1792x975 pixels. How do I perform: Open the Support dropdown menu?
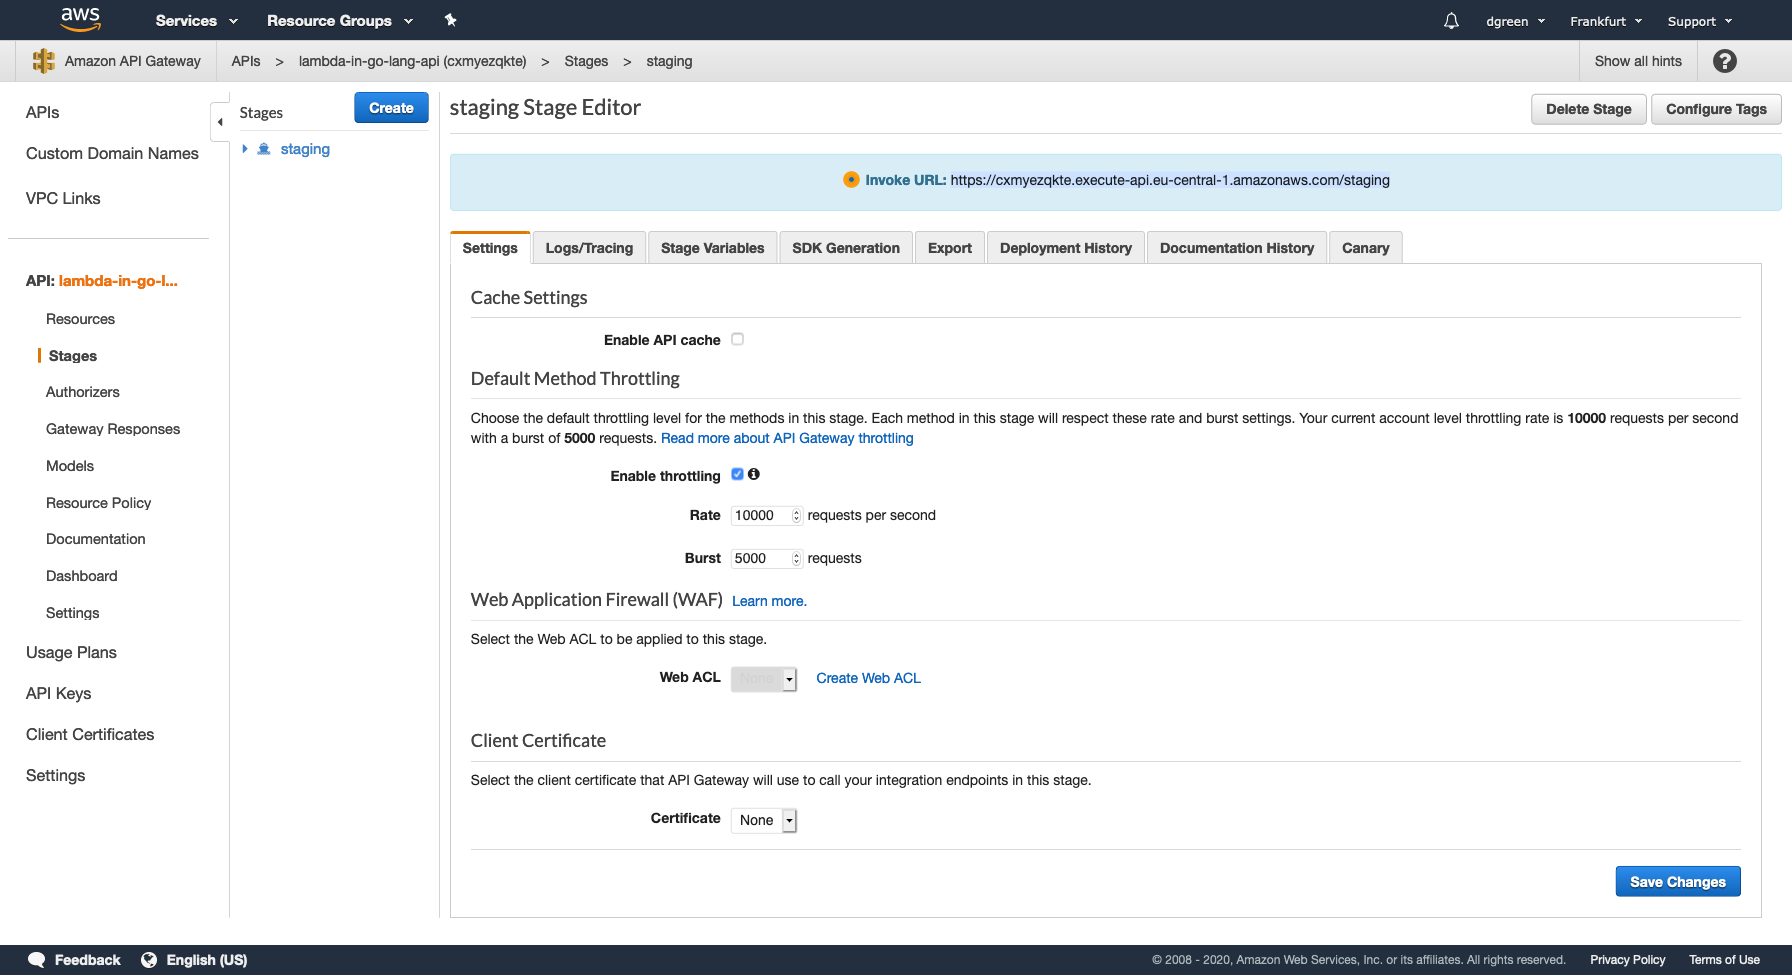click(1700, 21)
